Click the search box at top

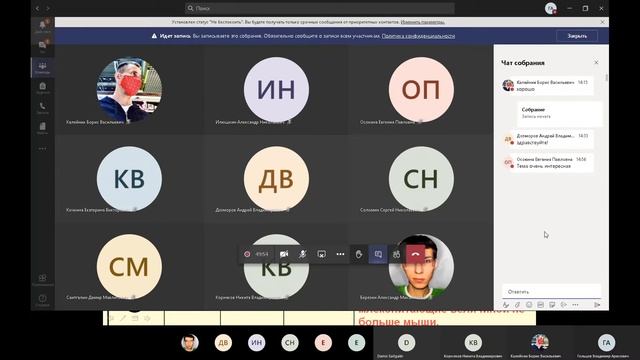coord(320,8)
